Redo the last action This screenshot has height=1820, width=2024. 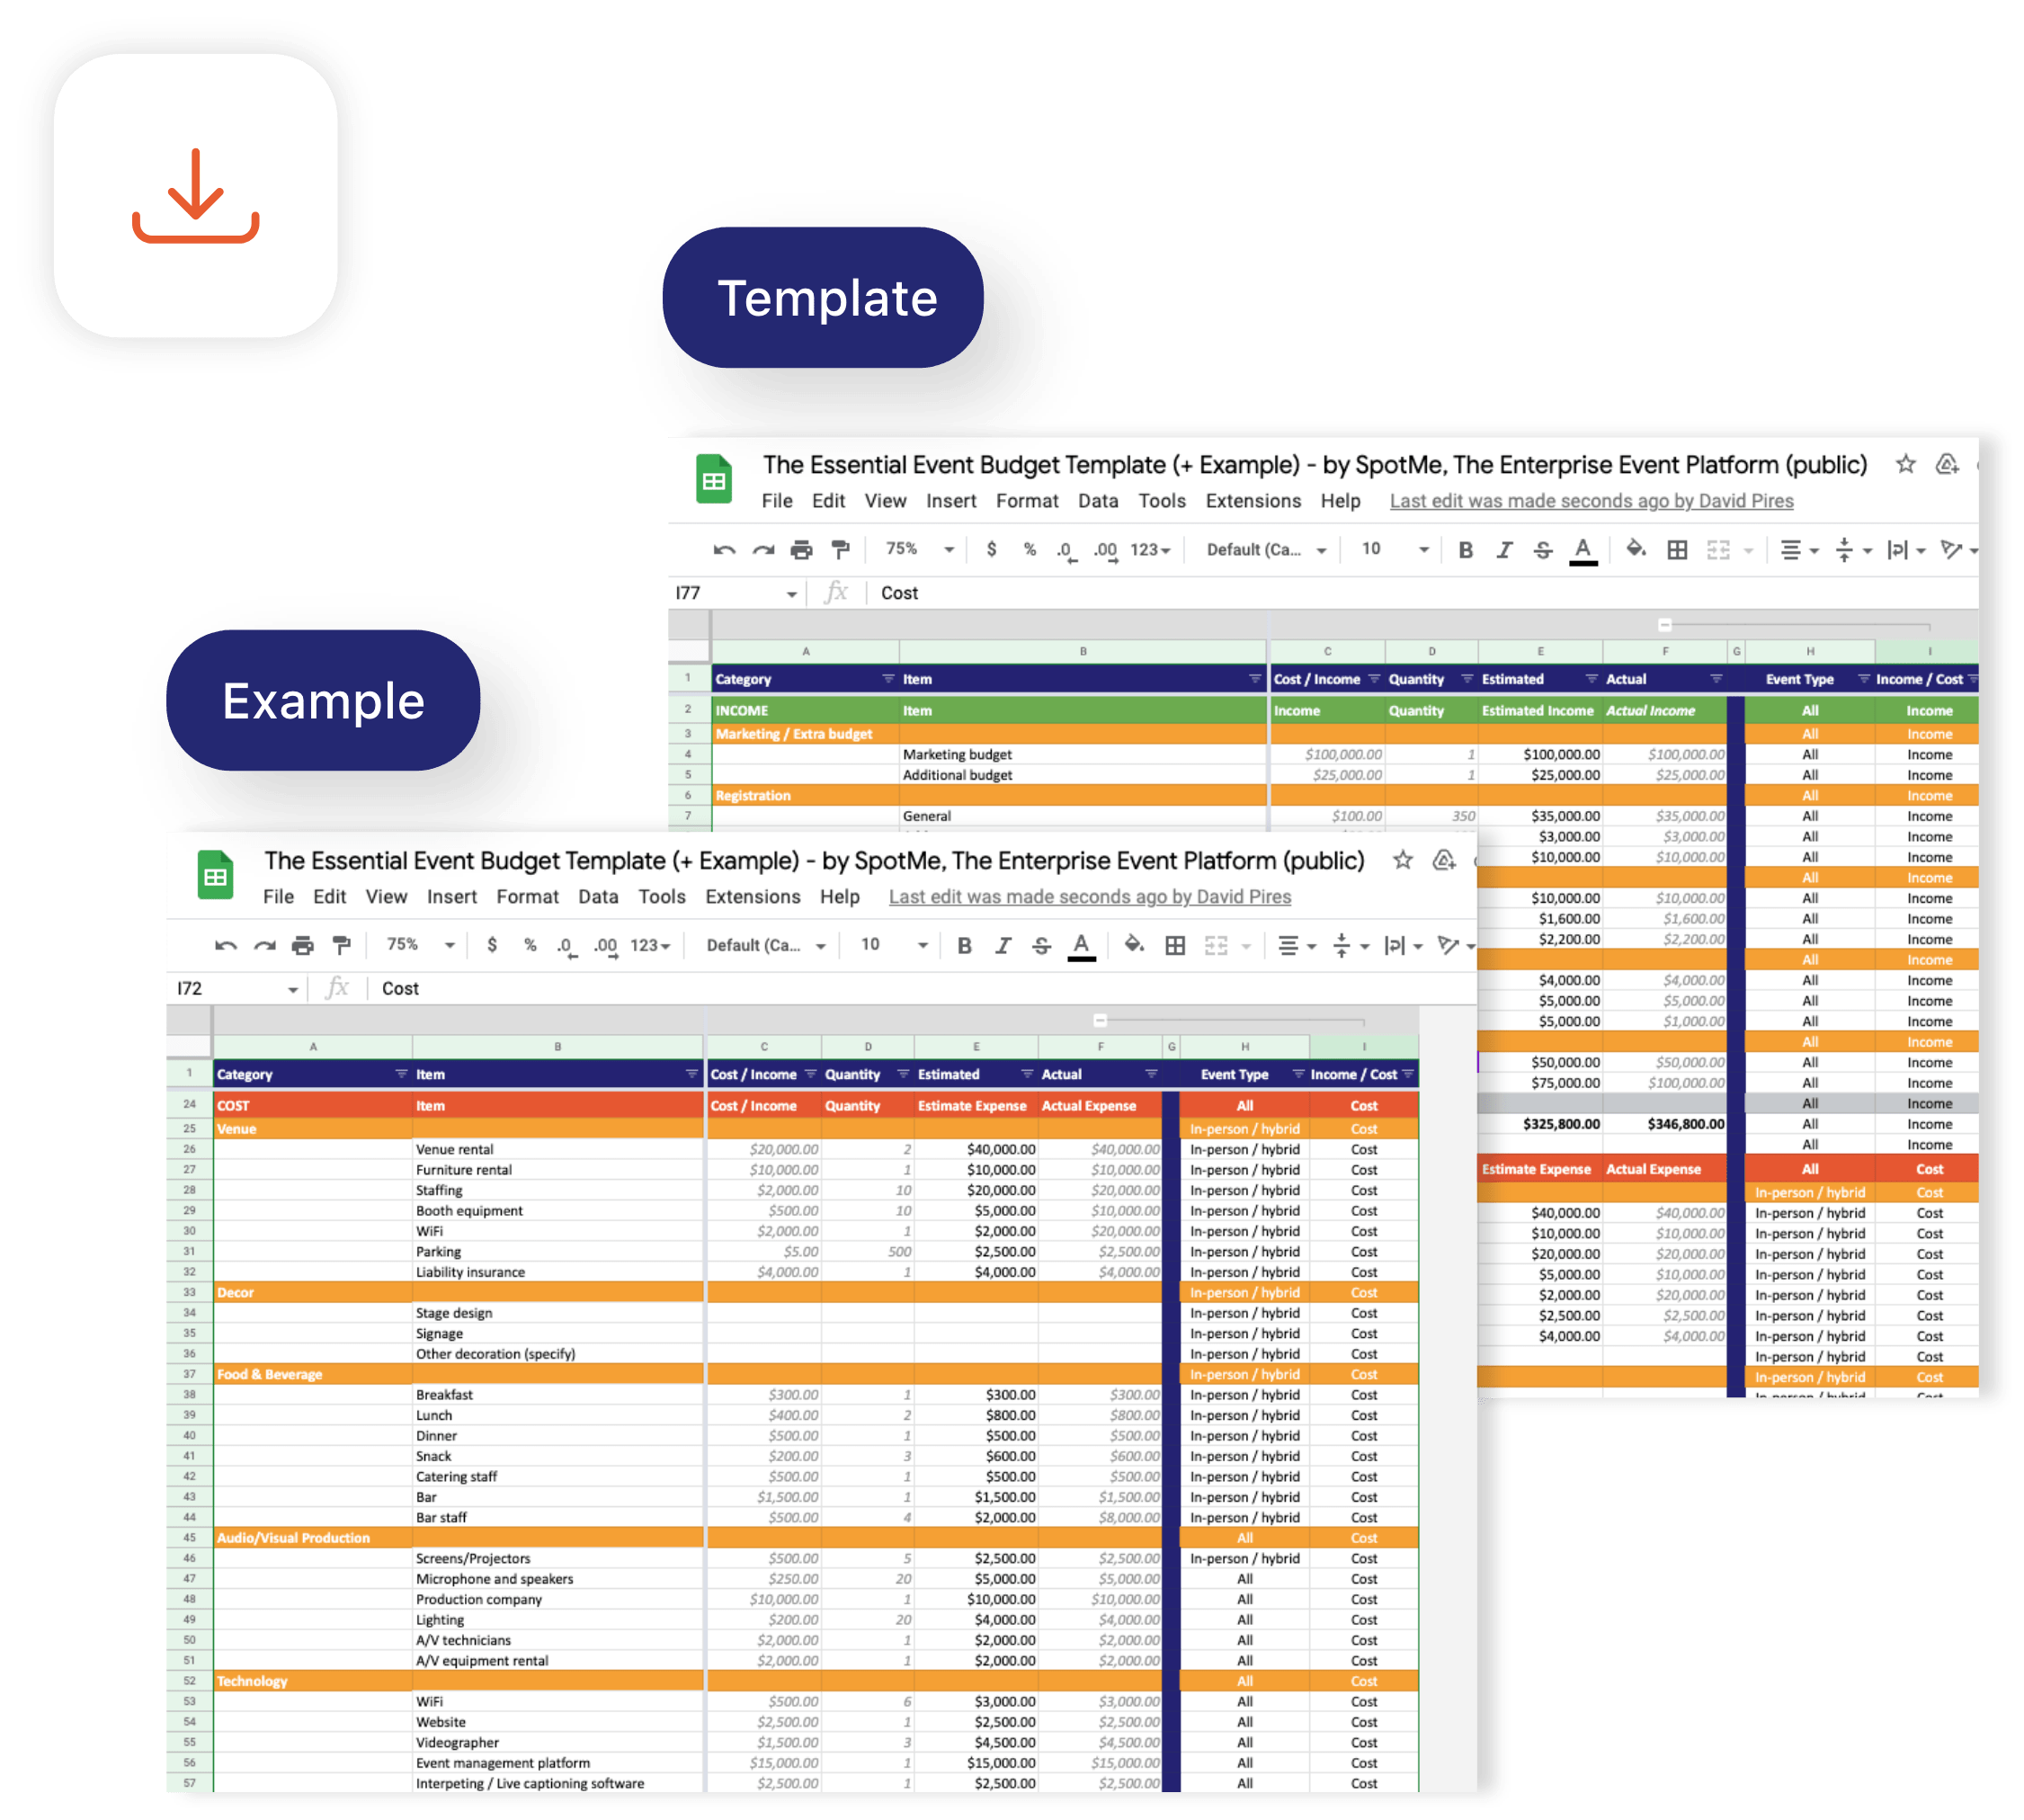point(264,945)
